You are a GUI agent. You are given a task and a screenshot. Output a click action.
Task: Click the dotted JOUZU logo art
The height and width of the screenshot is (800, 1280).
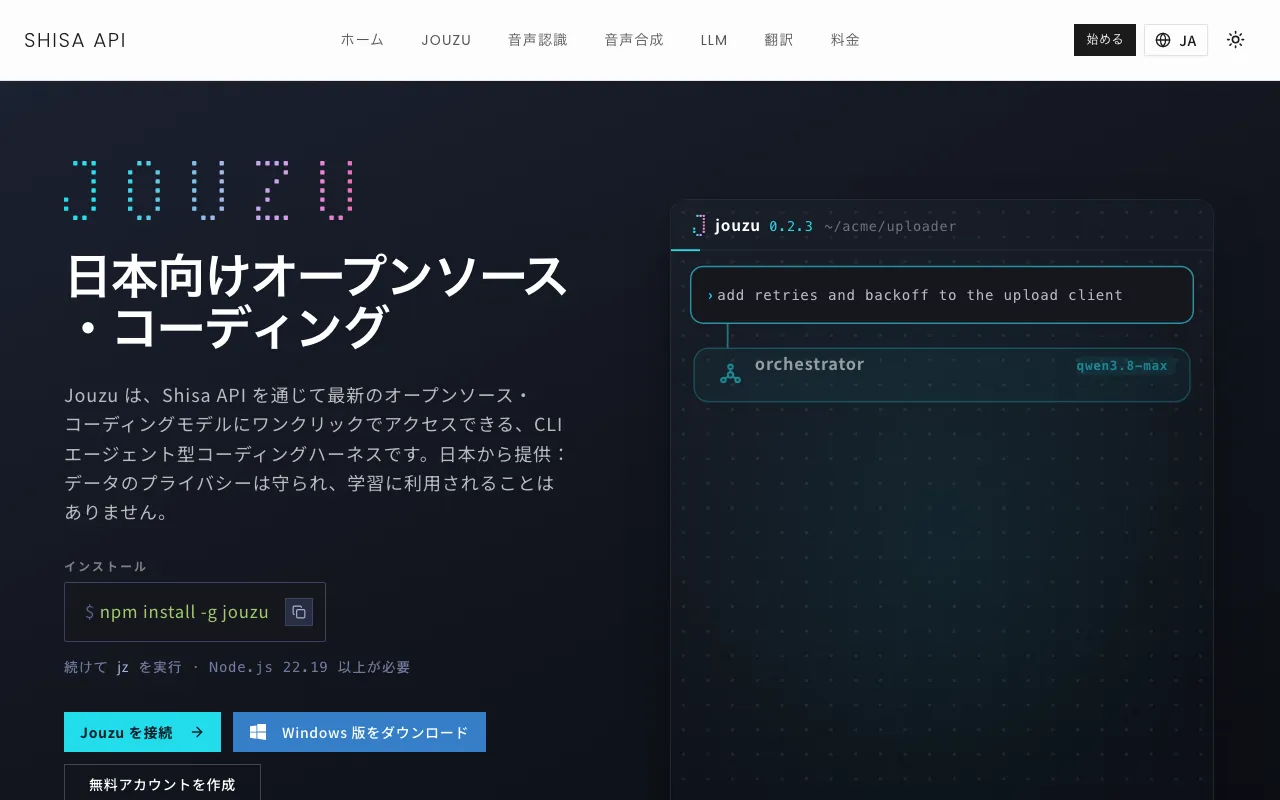coord(209,190)
